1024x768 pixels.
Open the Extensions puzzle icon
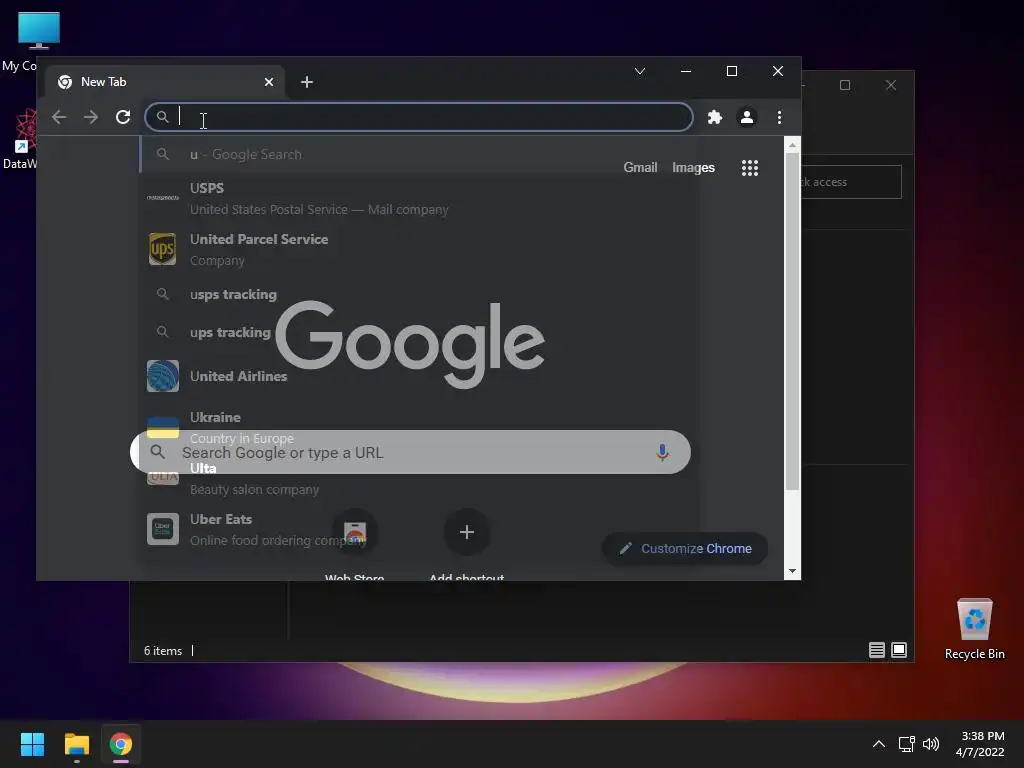click(715, 117)
